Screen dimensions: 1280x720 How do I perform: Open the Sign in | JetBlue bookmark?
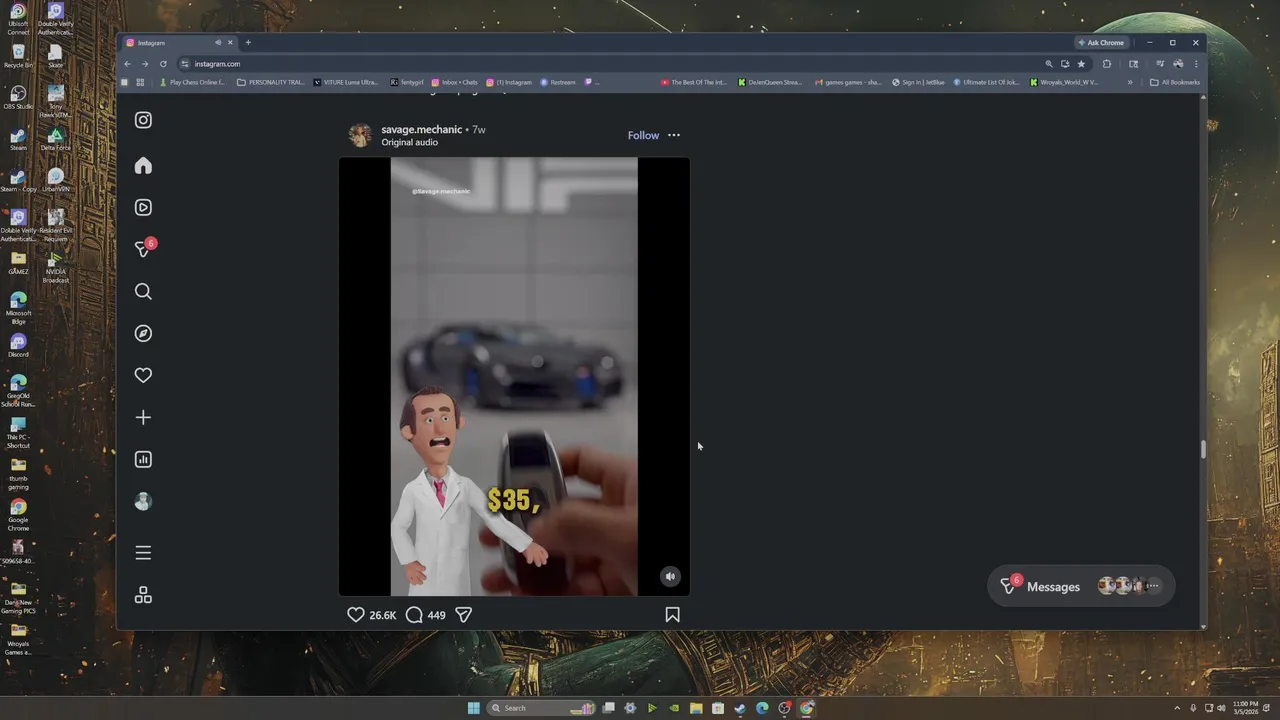coord(918,83)
